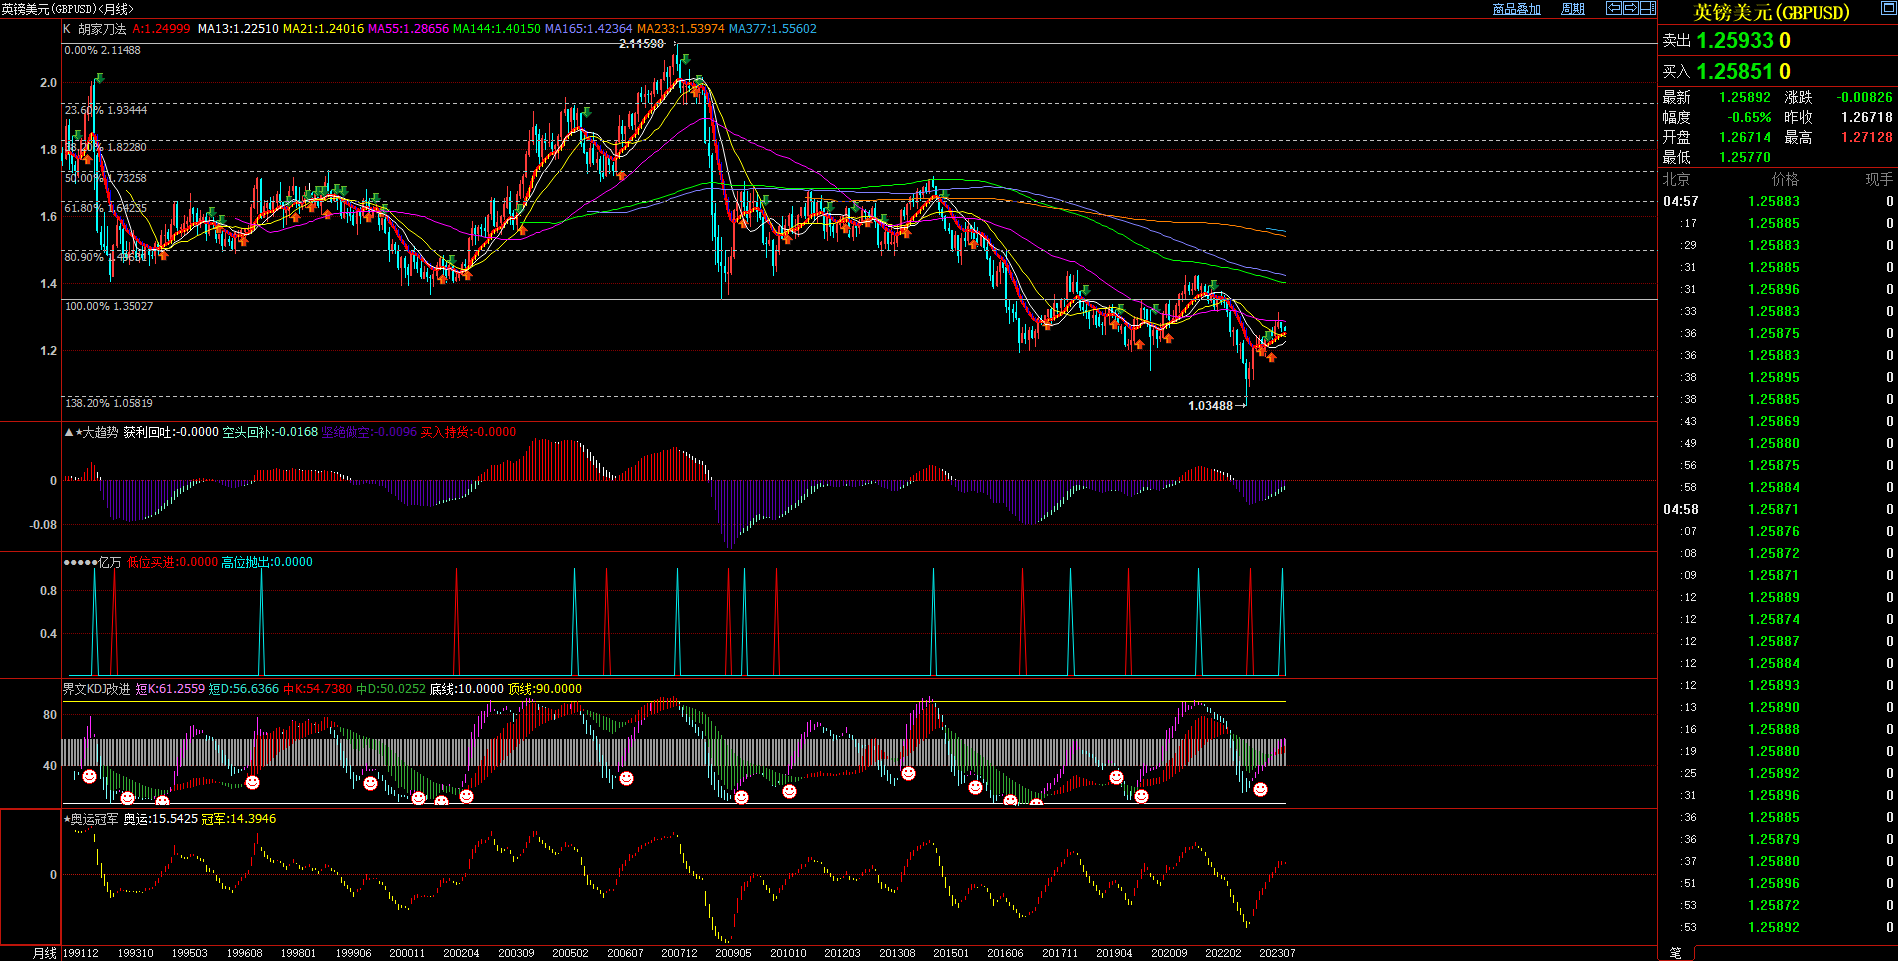Image resolution: width=1898 pixels, height=961 pixels.
Task: Click the 卖出 sell price 1.25933
Action: coord(1735,41)
